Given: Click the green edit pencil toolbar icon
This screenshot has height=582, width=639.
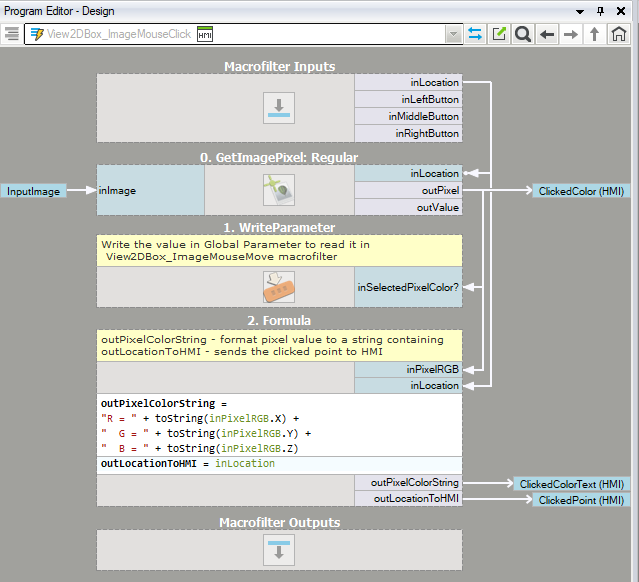Looking at the screenshot, I should (x=499, y=34).
